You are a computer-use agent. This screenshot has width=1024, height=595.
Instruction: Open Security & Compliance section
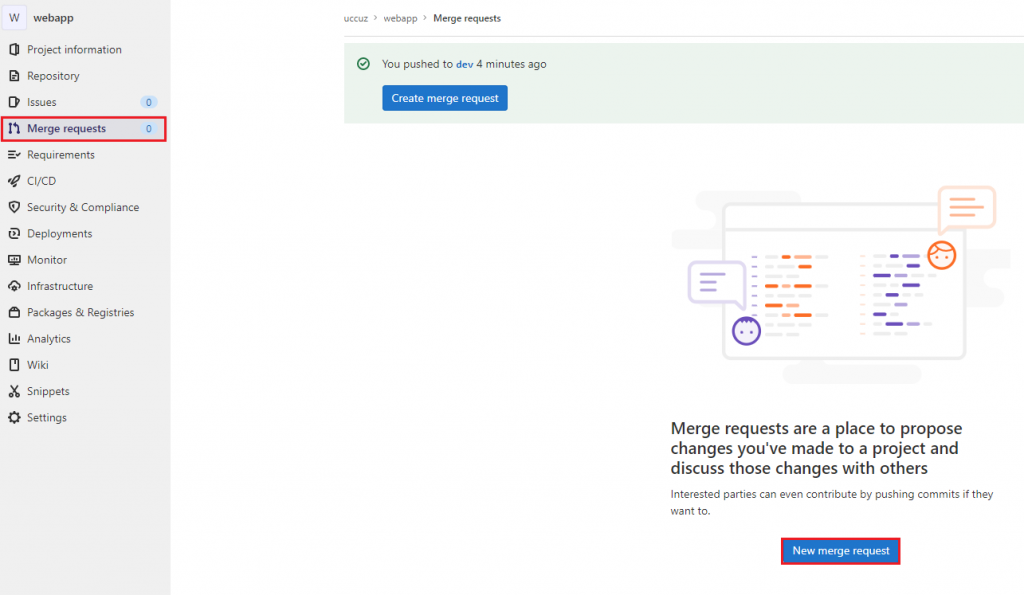(84, 207)
